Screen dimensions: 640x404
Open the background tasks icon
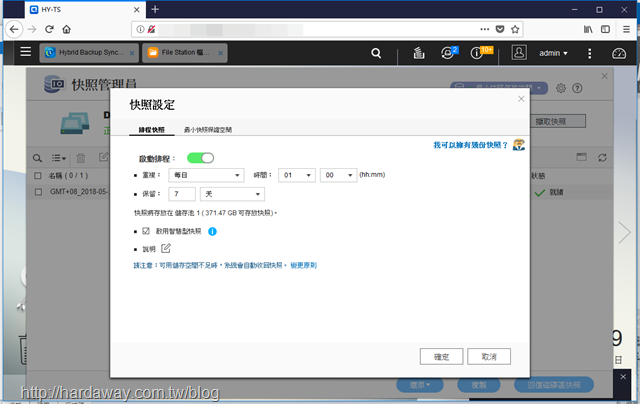point(419,53)
